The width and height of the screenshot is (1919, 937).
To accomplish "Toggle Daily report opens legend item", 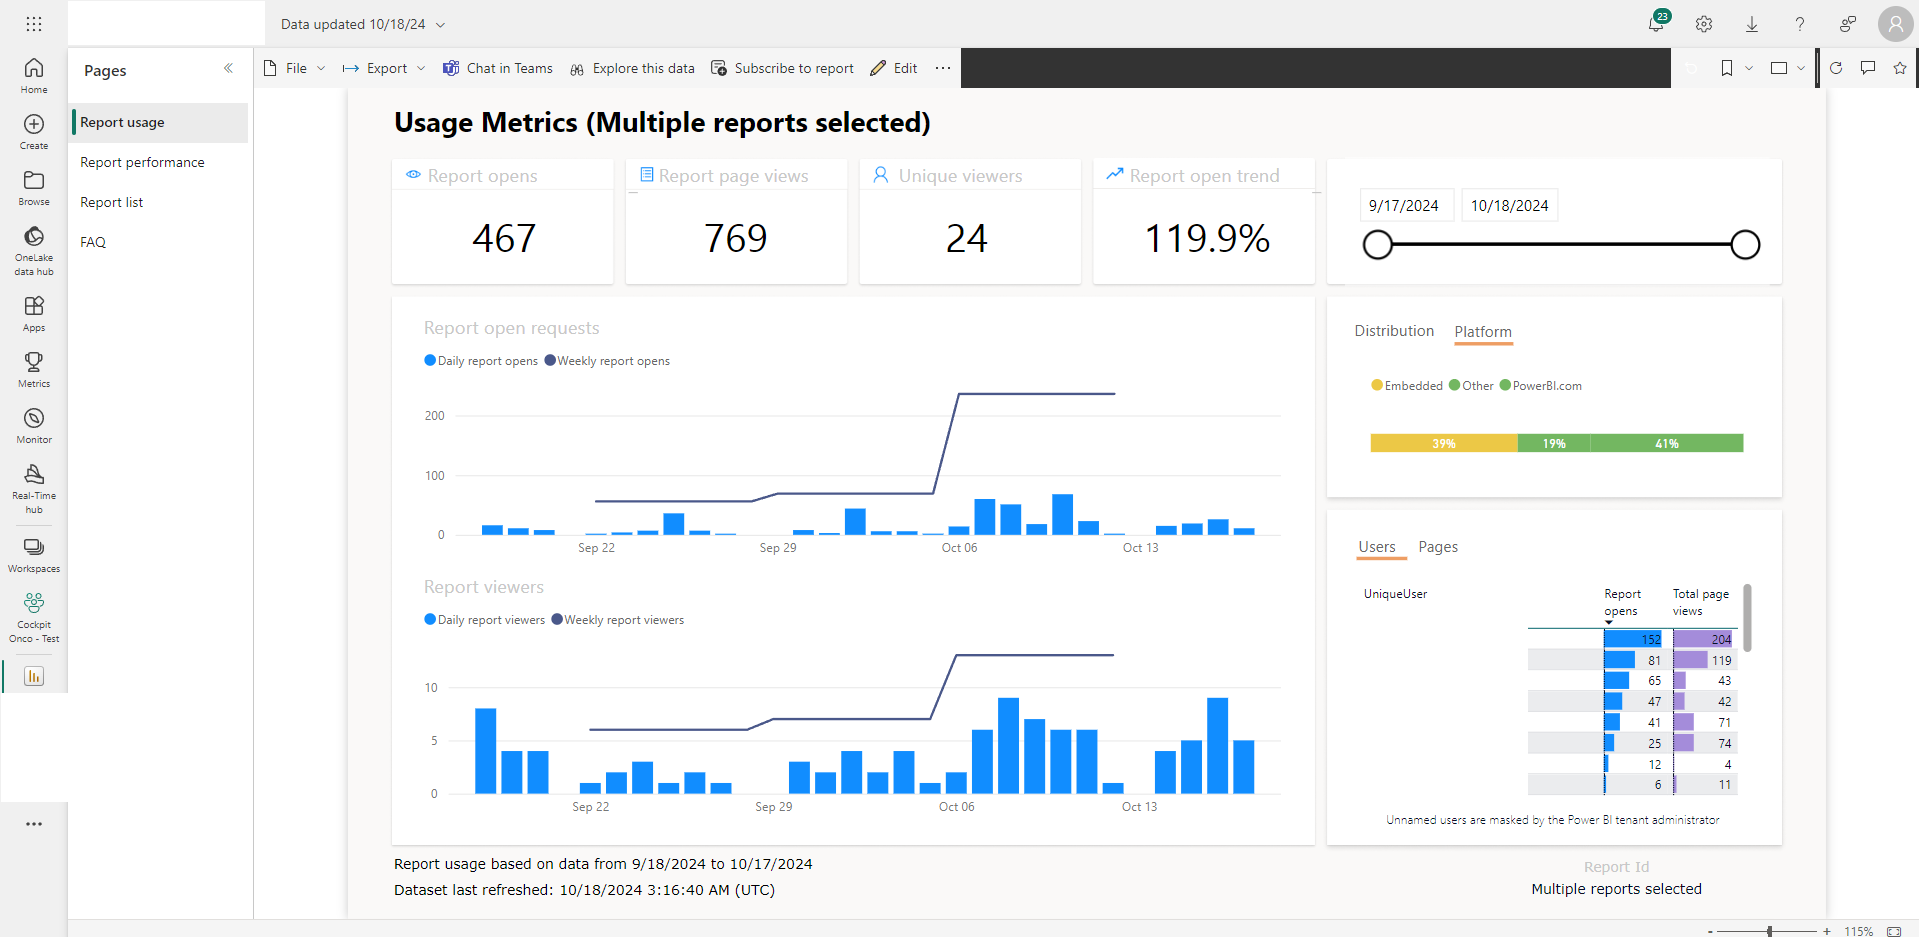I will [481, 361].
